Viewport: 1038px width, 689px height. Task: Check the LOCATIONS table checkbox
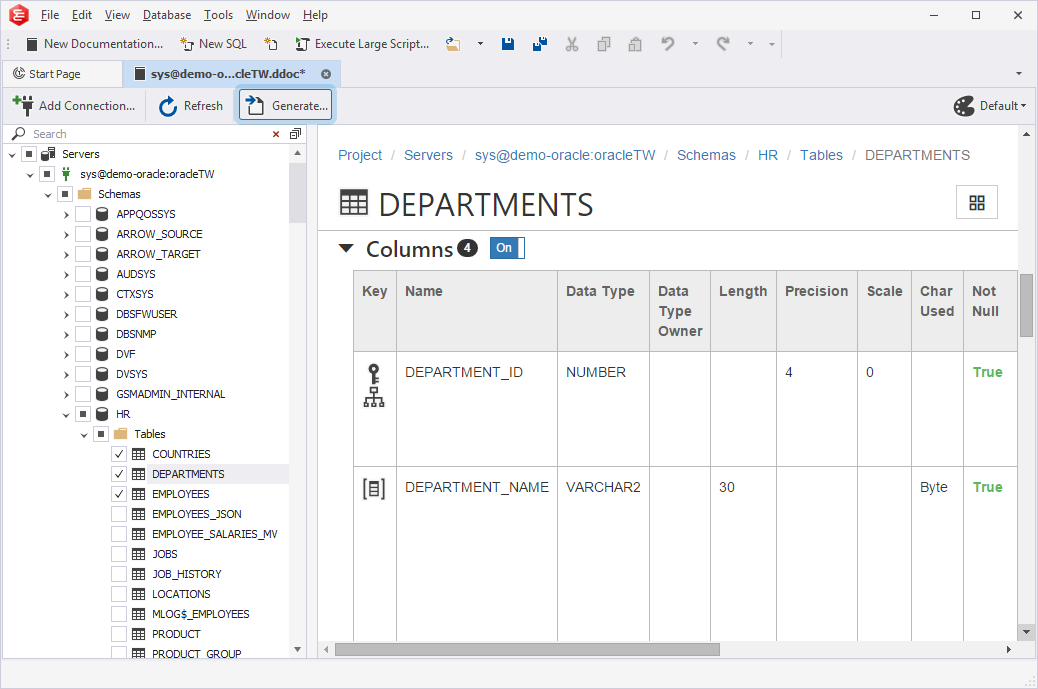(119, 594)
